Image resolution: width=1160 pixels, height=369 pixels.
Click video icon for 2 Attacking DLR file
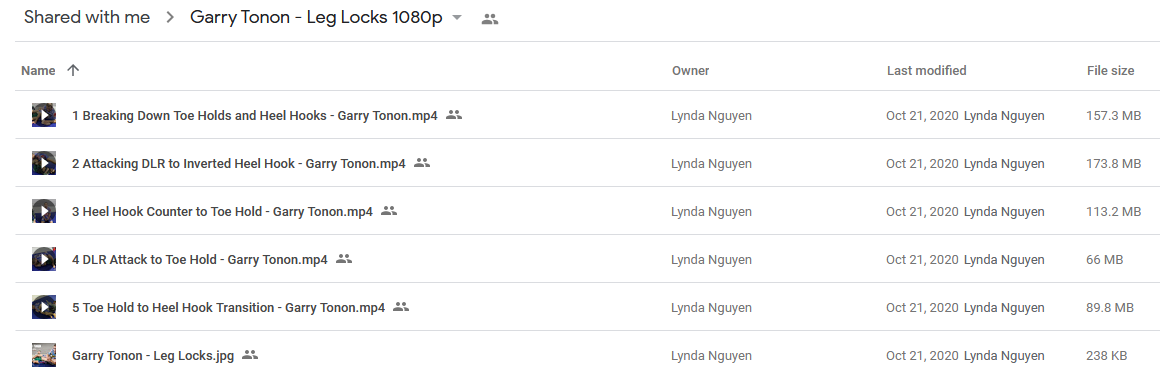click(x=44, y=163)
